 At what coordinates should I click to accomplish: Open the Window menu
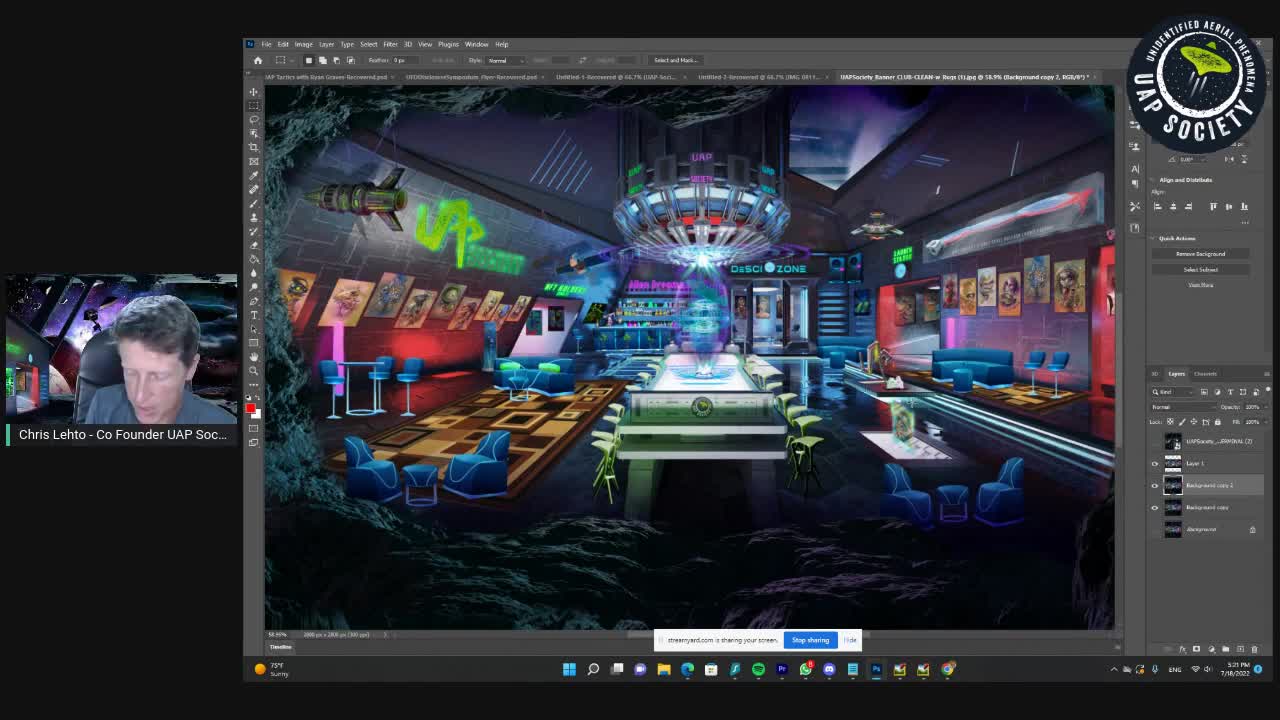click(476, 44)
